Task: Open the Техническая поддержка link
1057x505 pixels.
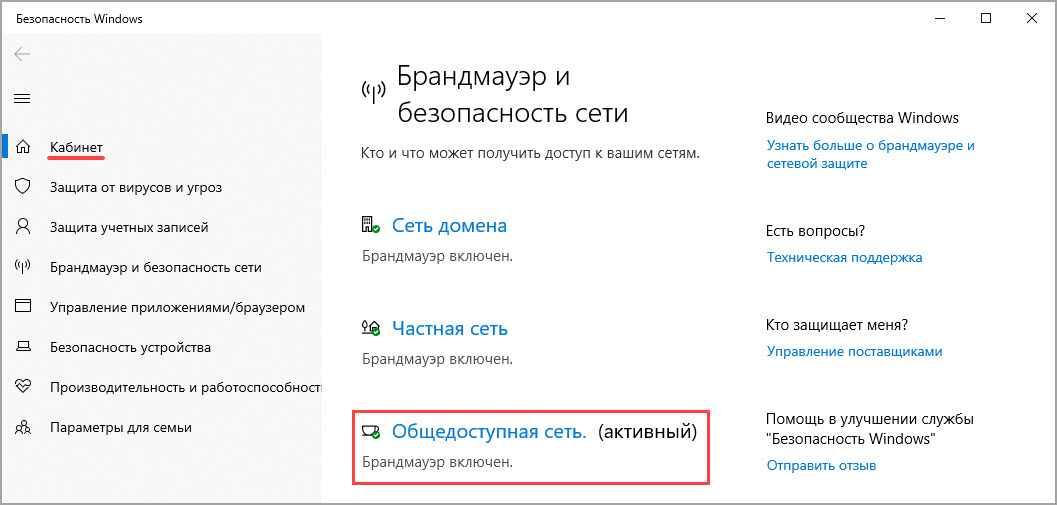Action: click(x=844, y=258)
